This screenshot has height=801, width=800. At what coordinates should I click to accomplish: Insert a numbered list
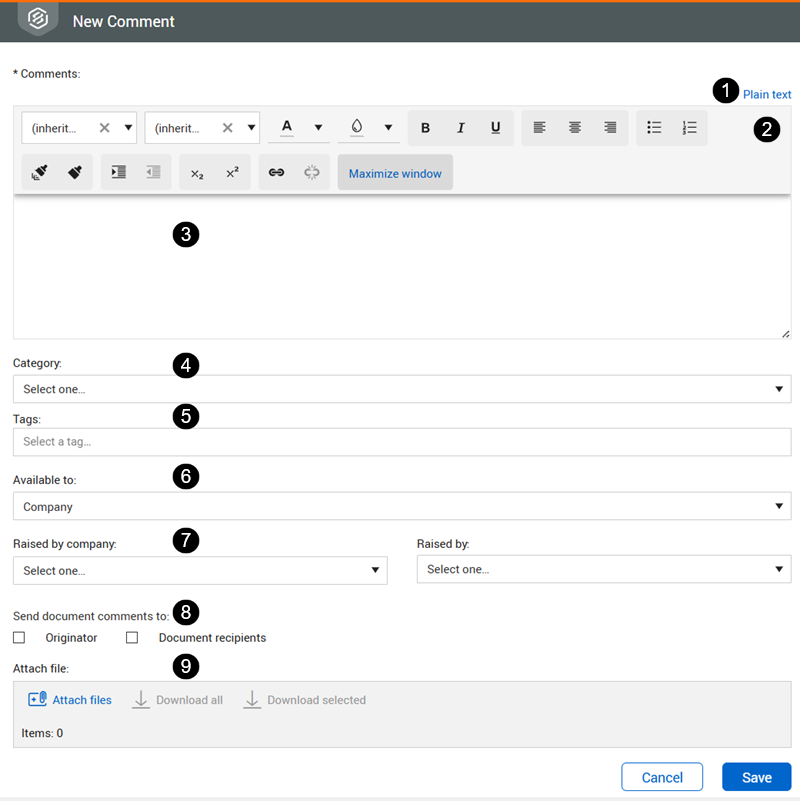[x=689, y=128]
